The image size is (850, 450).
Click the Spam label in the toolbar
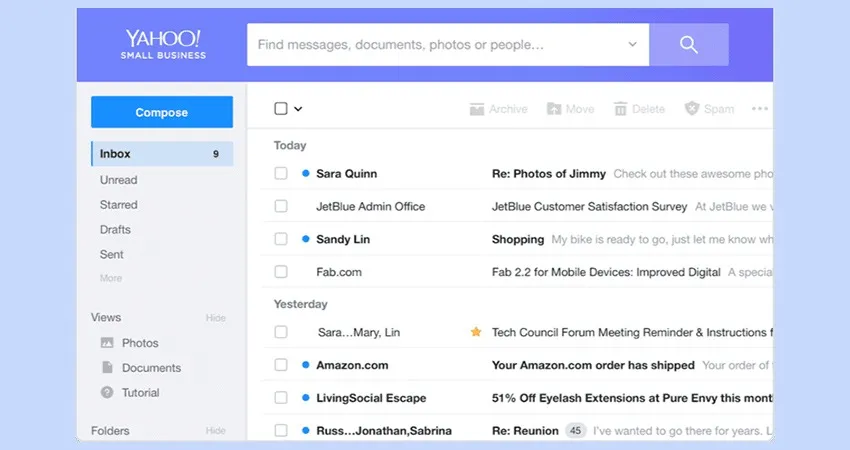click(x=719, y=109)
